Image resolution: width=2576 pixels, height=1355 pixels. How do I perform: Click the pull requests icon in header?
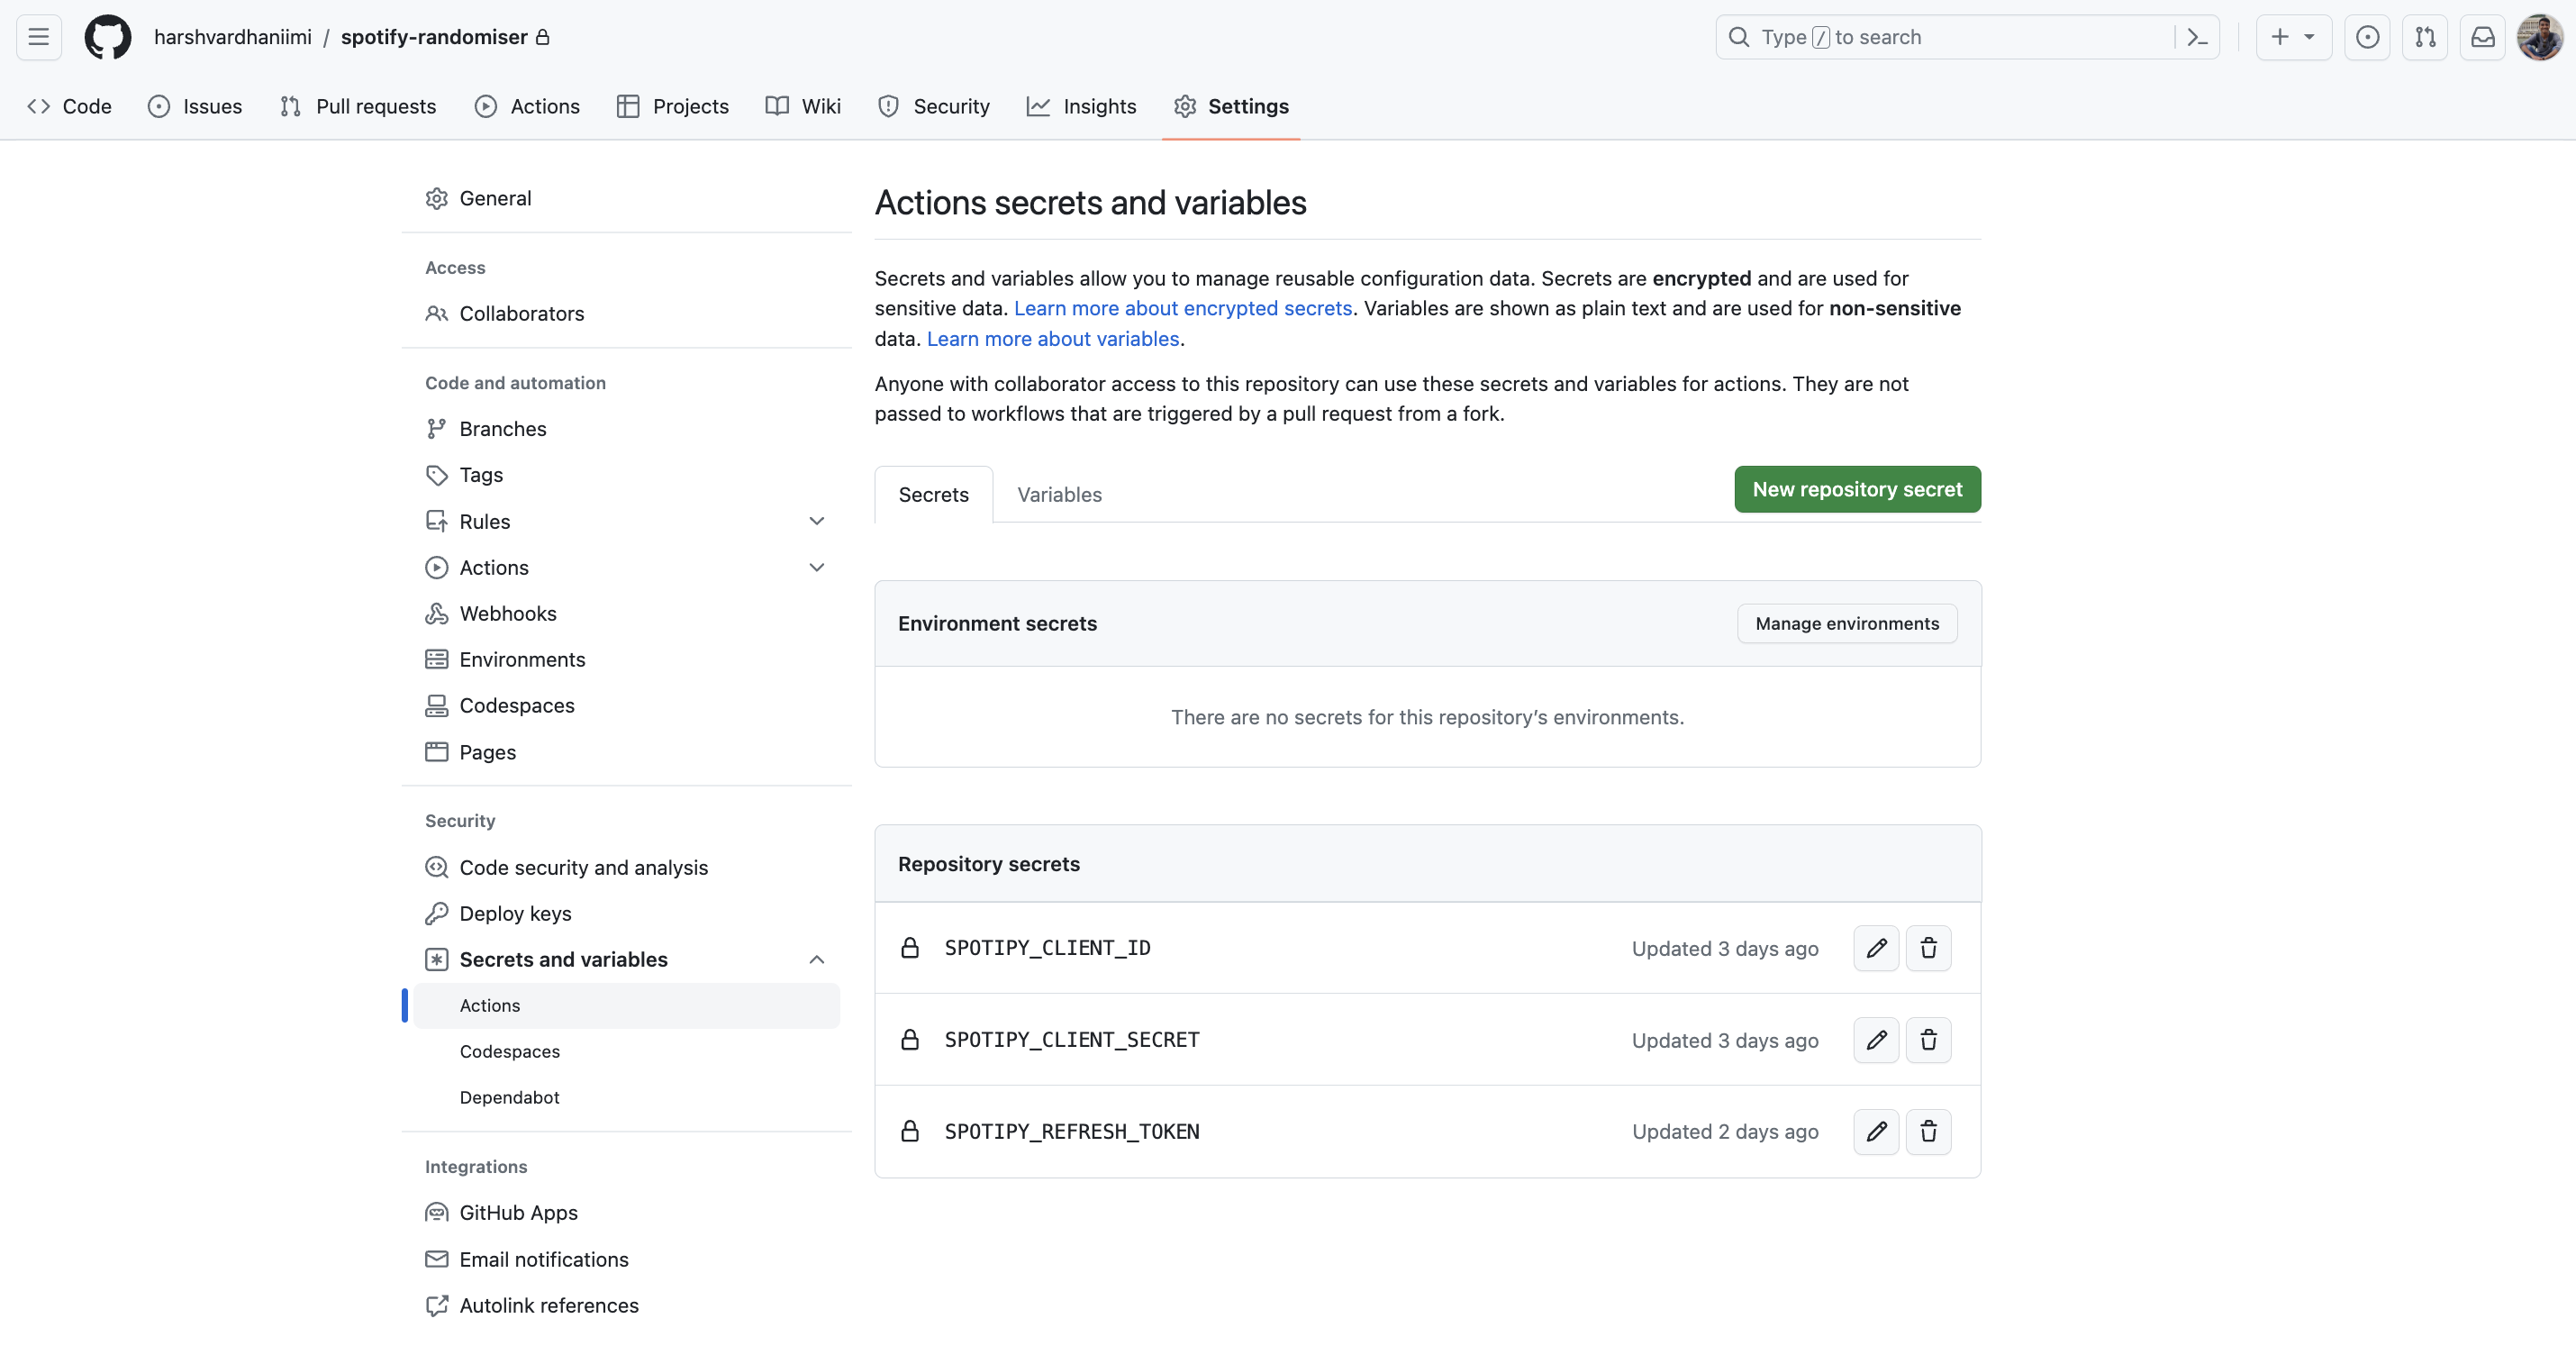2425,37
